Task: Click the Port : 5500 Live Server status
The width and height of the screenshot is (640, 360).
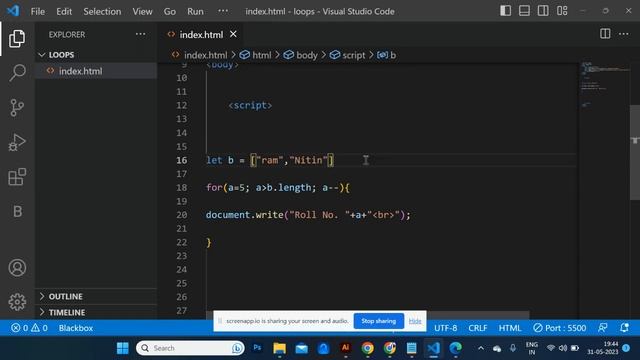Action: point(560,328)
